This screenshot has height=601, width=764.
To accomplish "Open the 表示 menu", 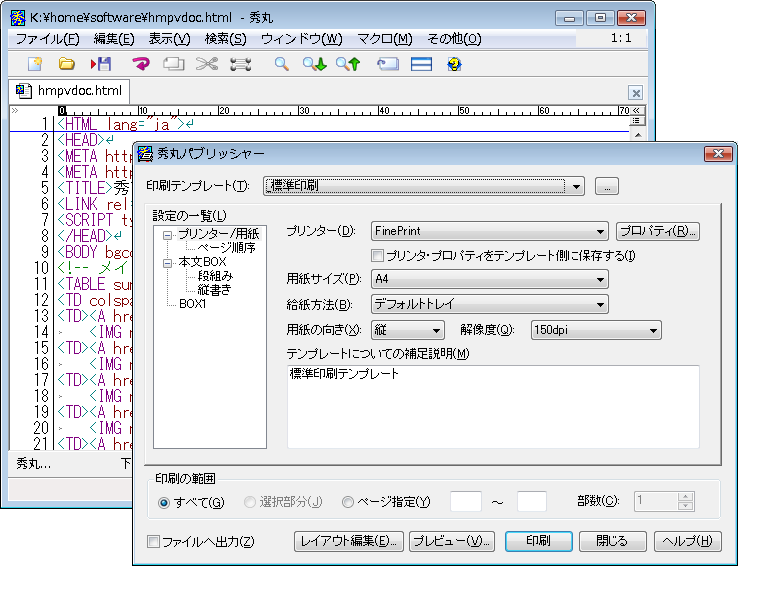I will point(169,39).
